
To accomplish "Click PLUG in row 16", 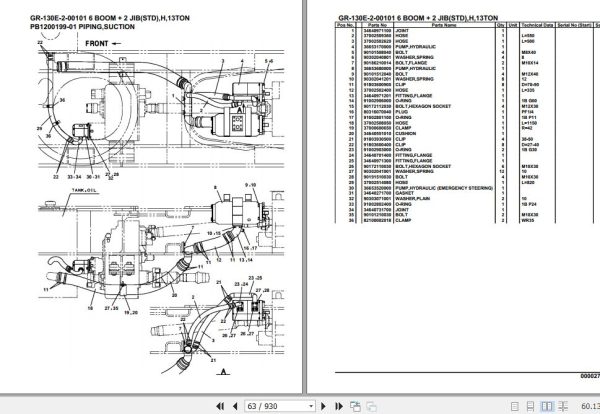I will [401, 112].
